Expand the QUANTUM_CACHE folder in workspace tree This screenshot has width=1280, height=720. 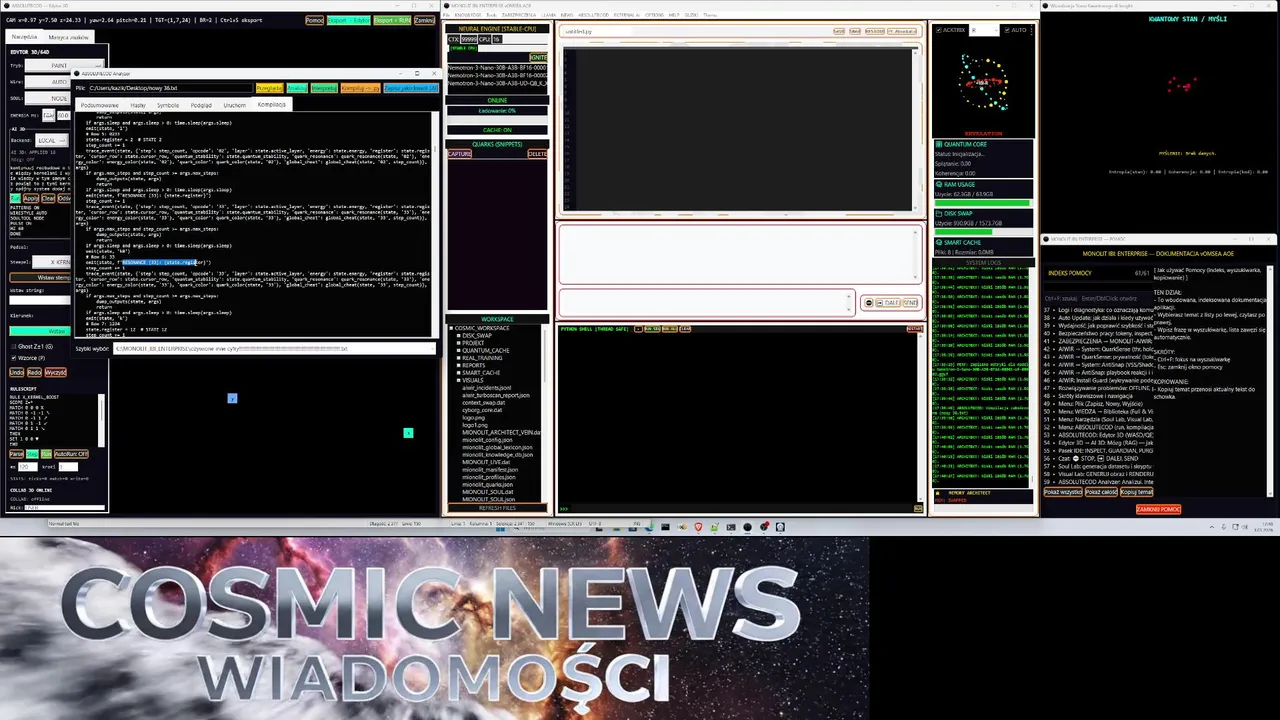(459, 350)
